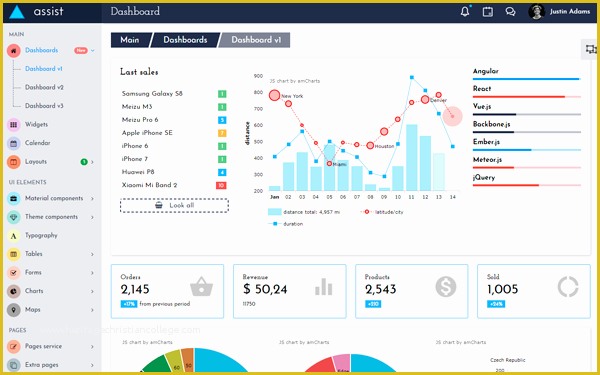This screenshot has width=600, height=375.
Task: Click the Revenue bar chart icon
Action: click(323, 287)
